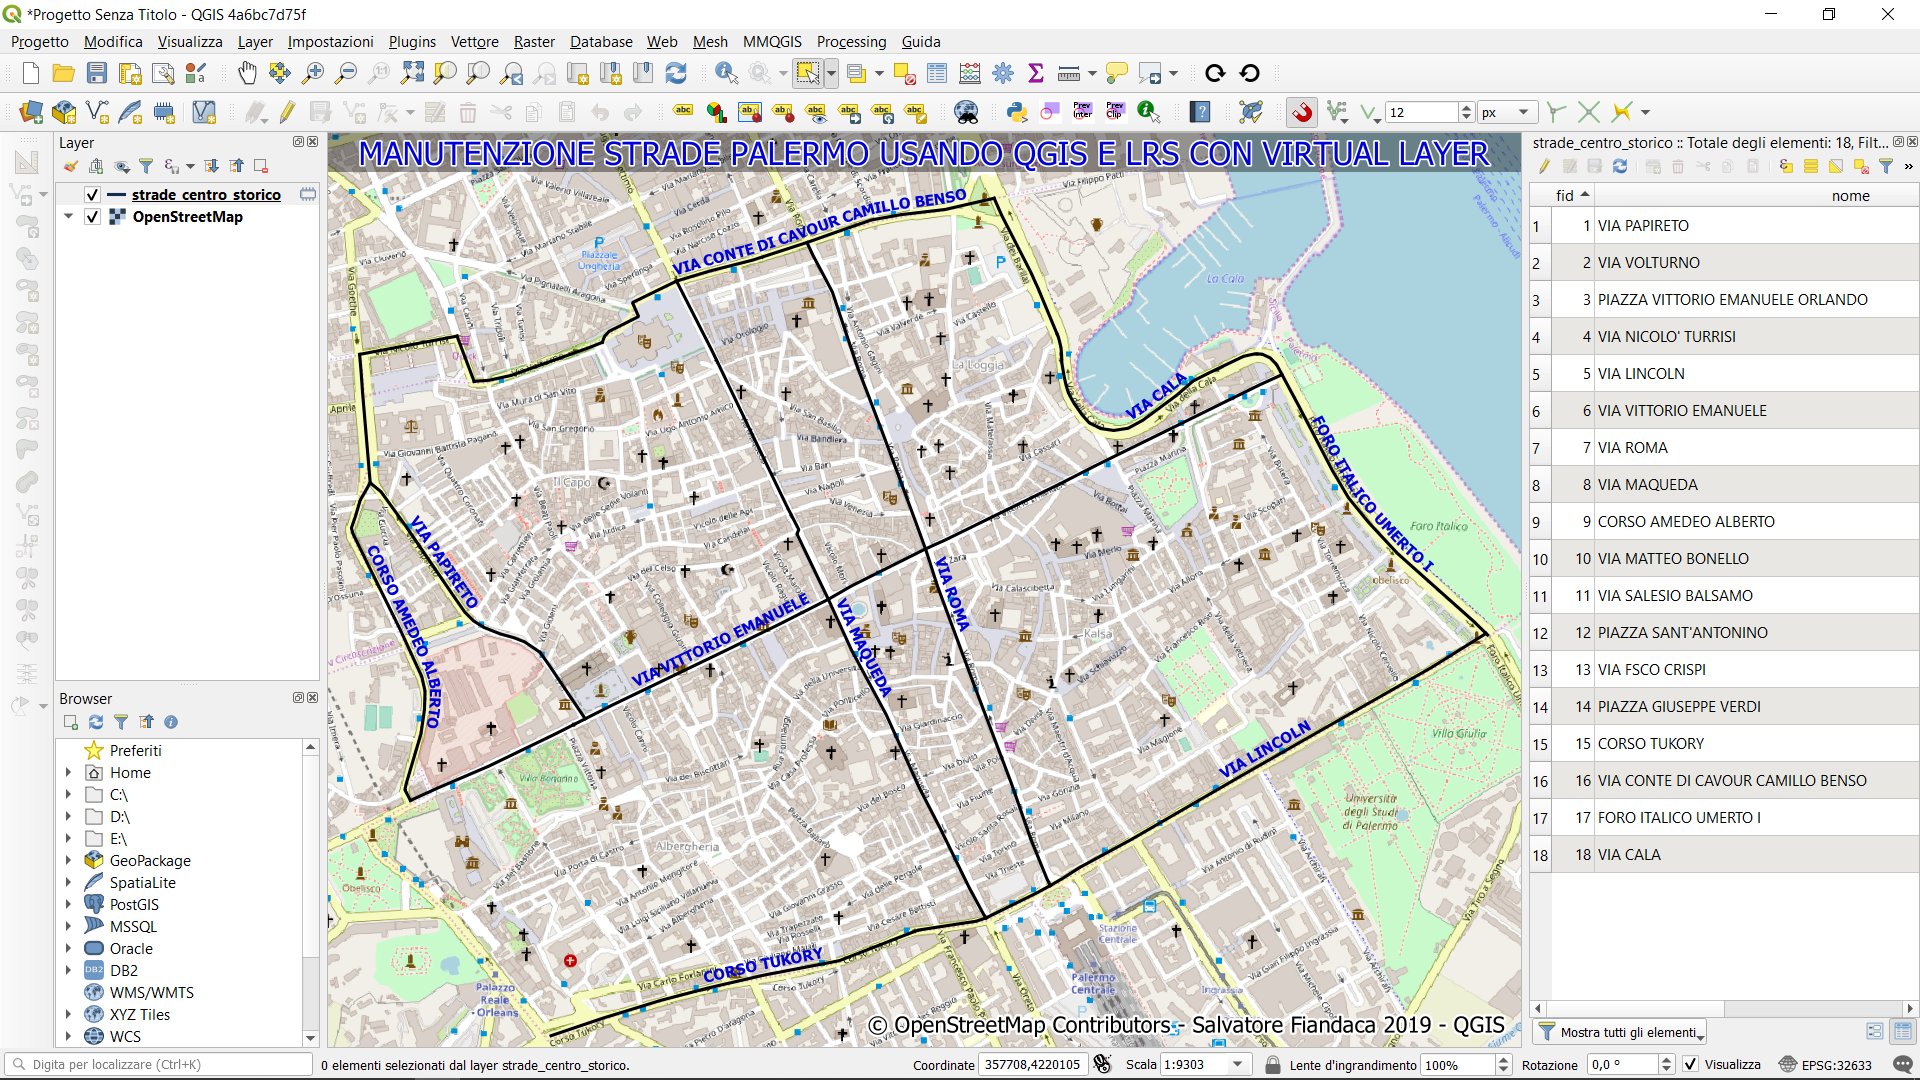Open the Scala scale dropdown
This screenshot has height=1080, width=1920.
click(x=1238, y=1065)
